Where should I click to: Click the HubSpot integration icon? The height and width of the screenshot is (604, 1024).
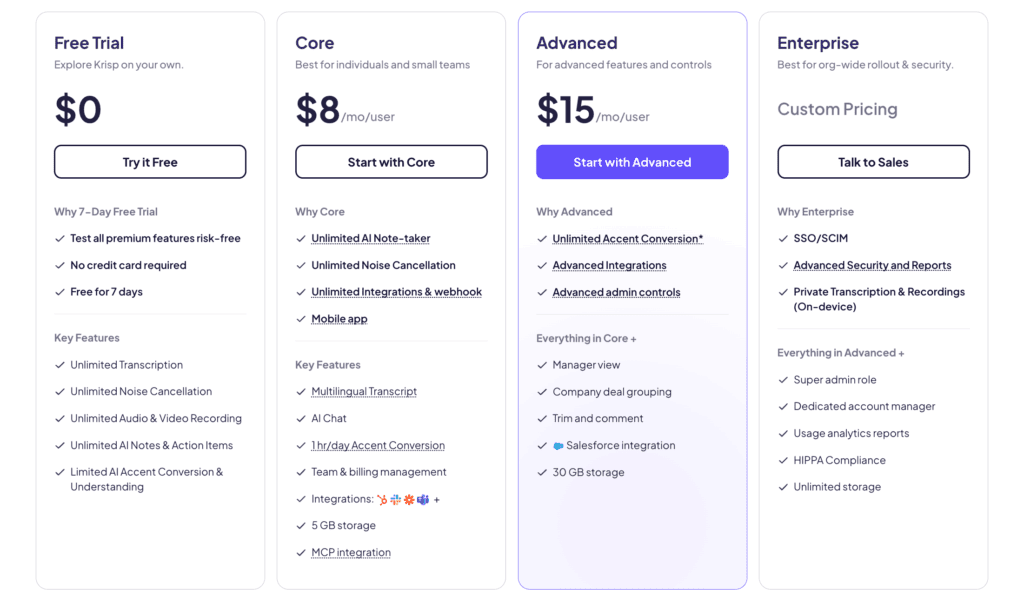tap(381, 499)
